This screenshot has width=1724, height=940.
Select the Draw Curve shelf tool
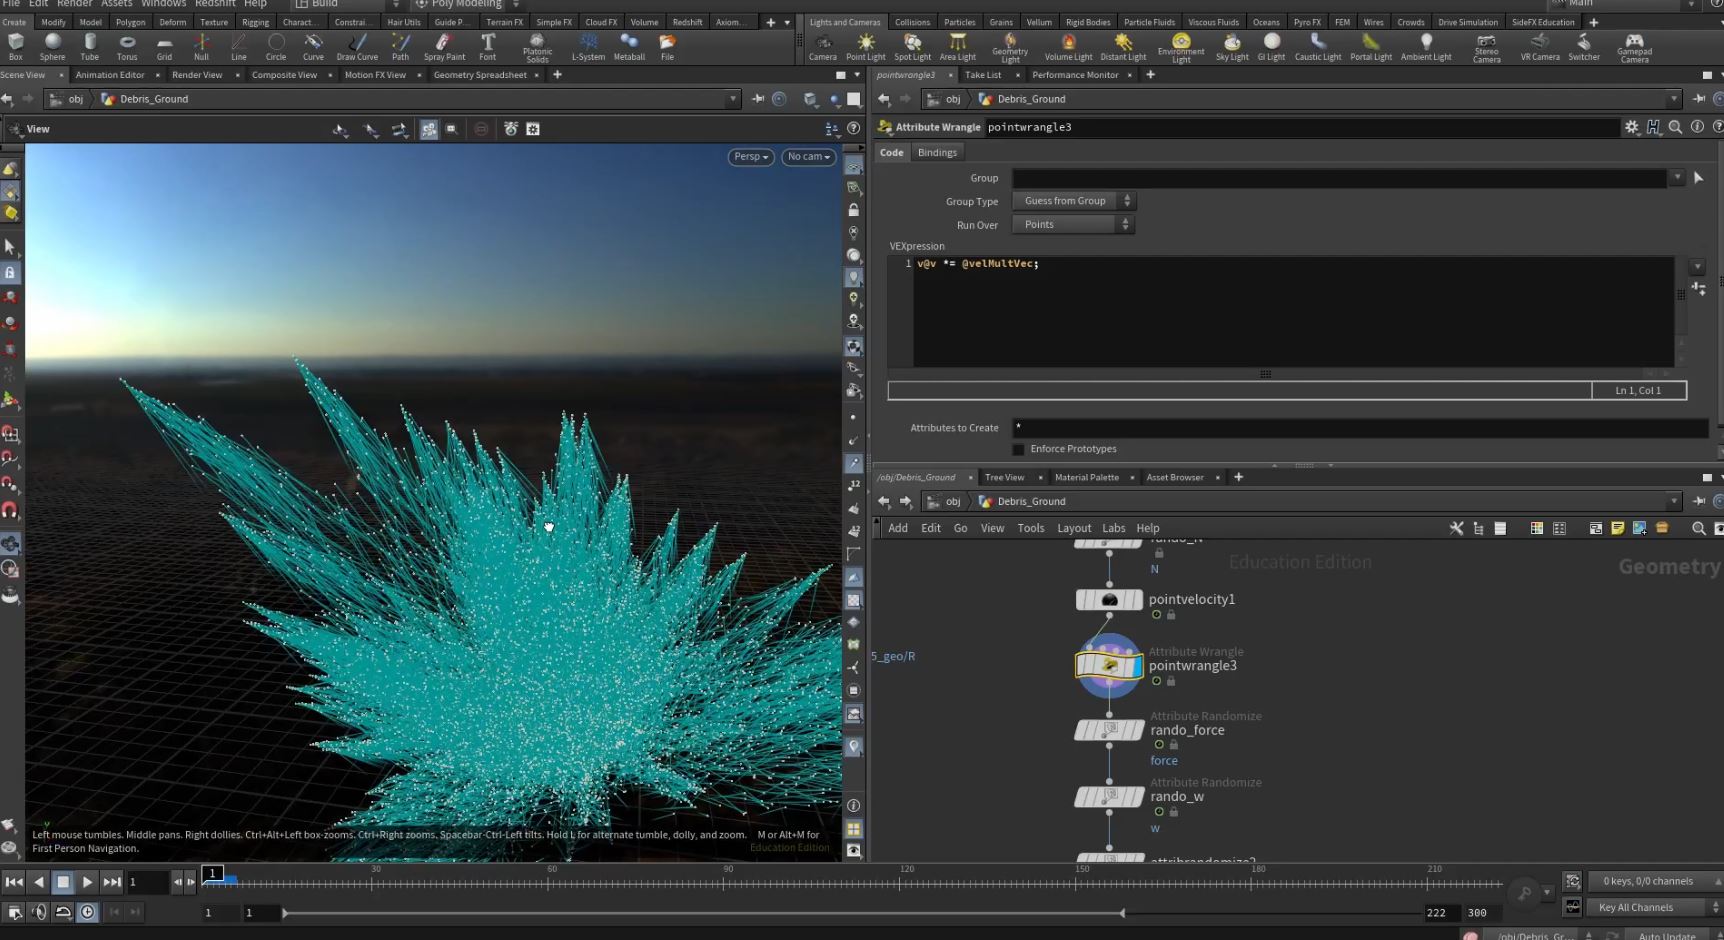357,46
